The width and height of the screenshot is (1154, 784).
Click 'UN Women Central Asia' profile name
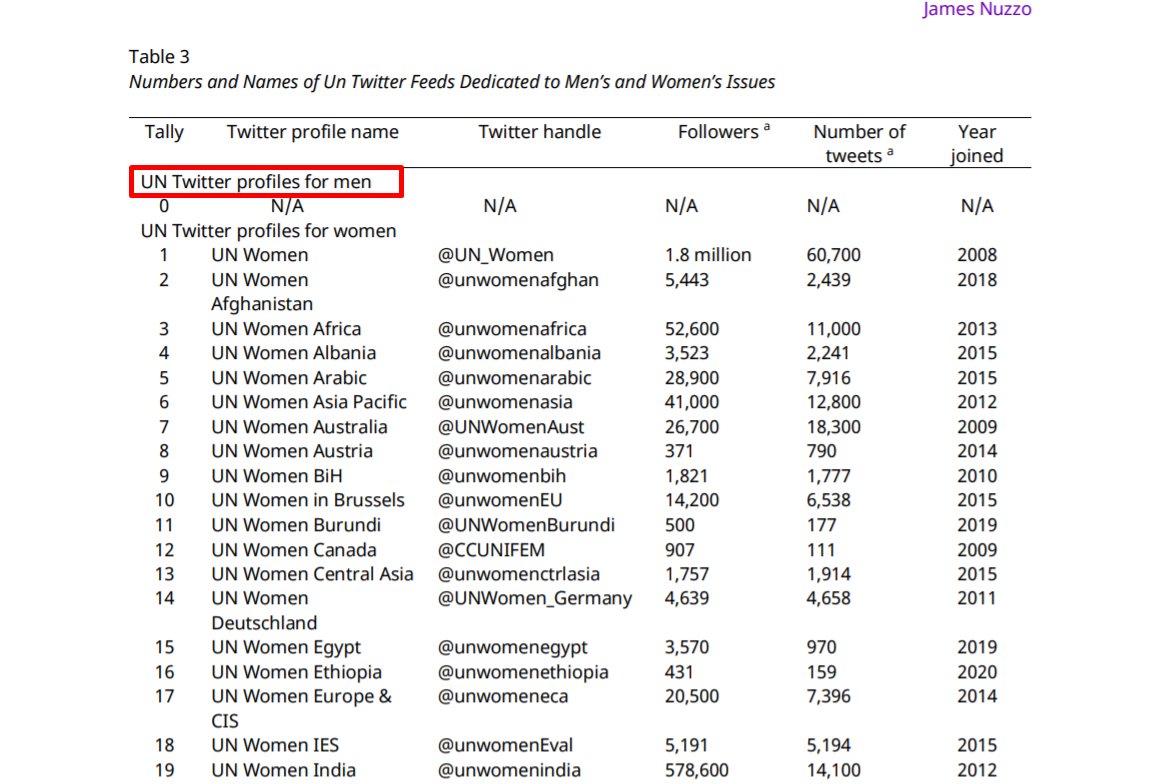coord(312,574)
